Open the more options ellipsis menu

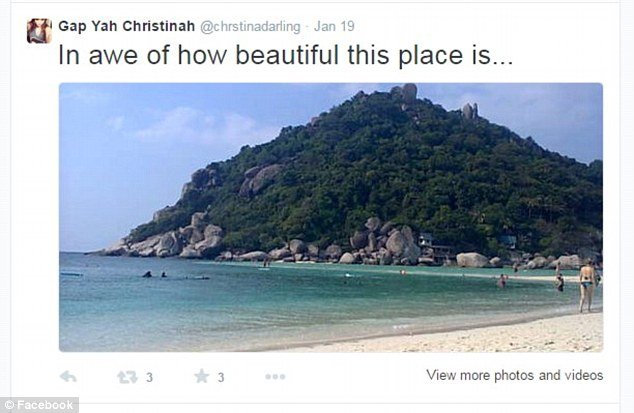(273, 377)
